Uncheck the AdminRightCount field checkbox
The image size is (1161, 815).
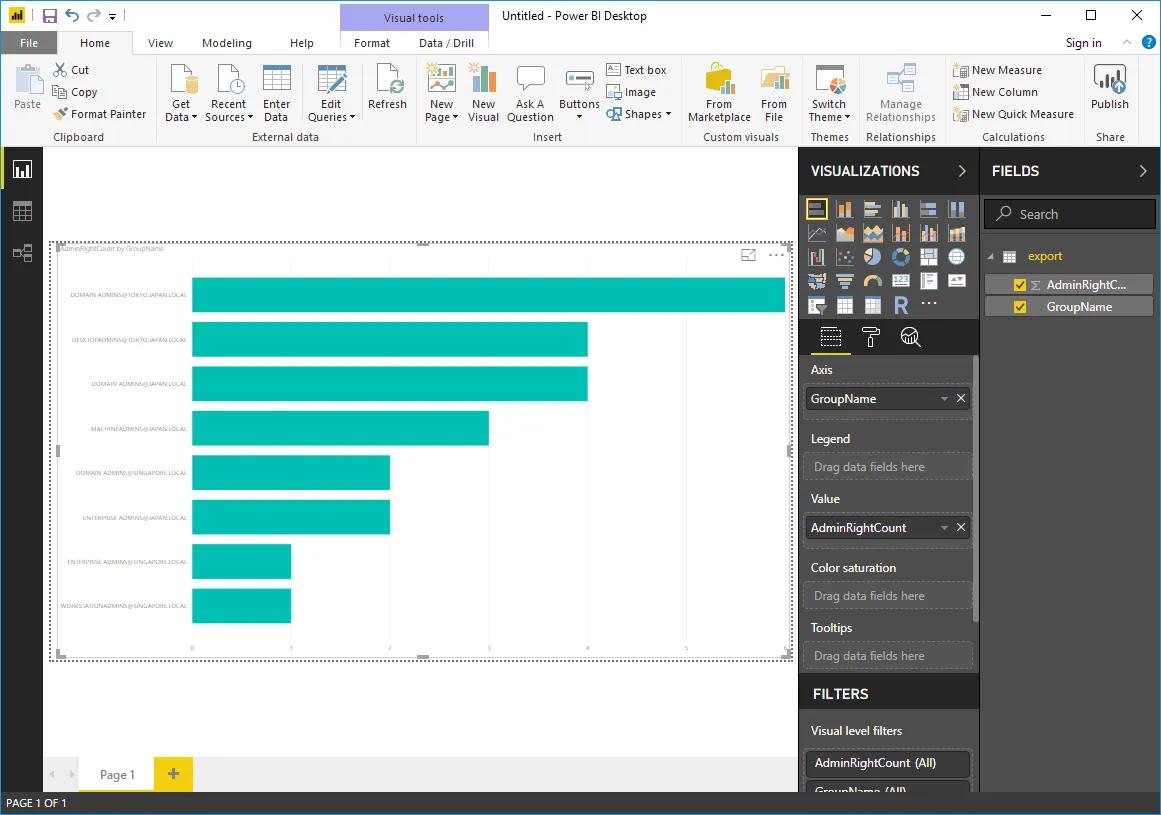point(1020,285)
